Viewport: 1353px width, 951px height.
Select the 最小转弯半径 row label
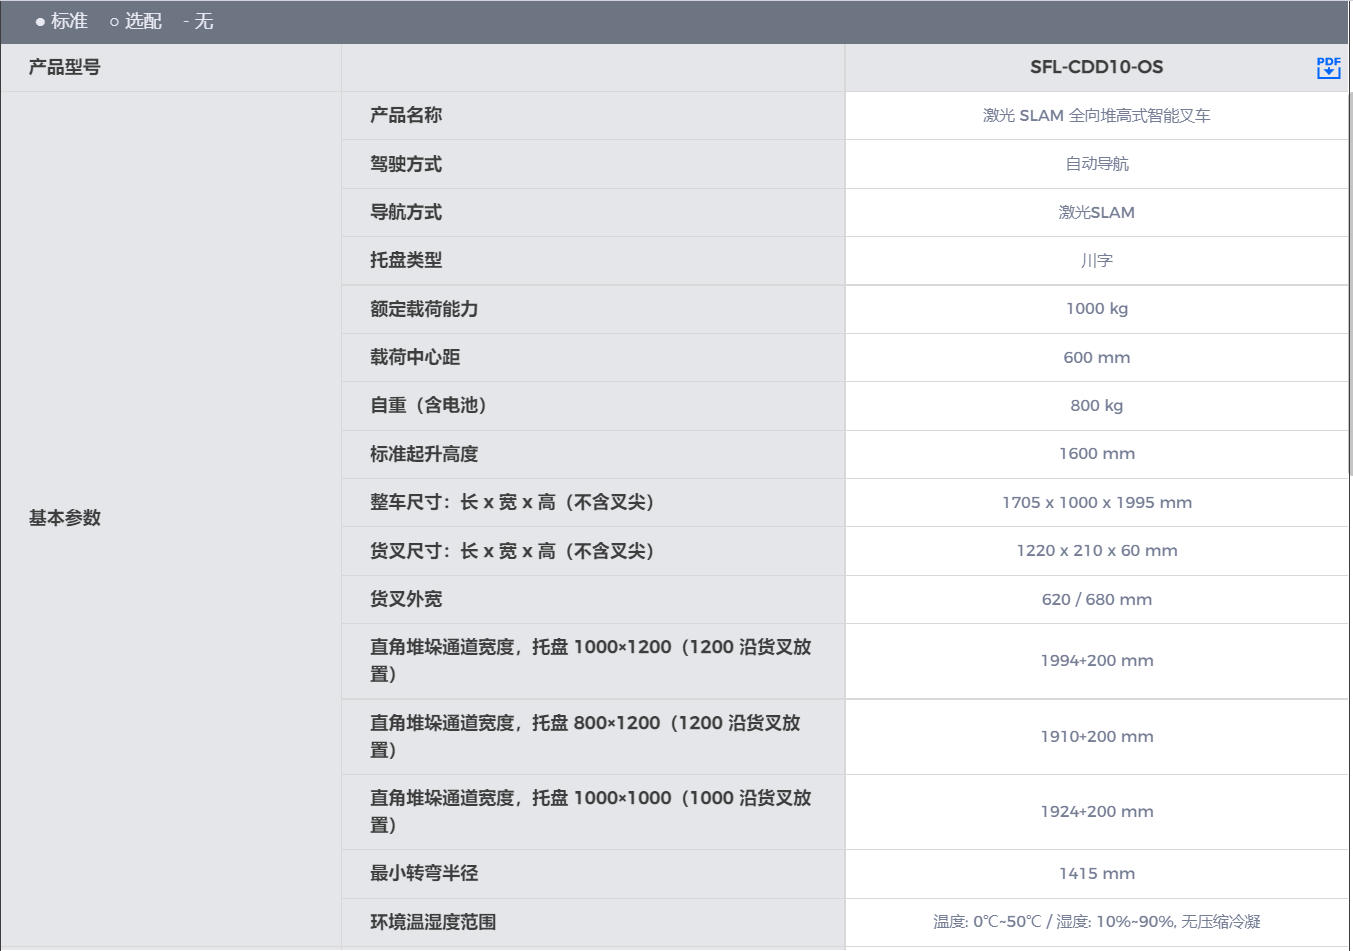pos(424,873)
